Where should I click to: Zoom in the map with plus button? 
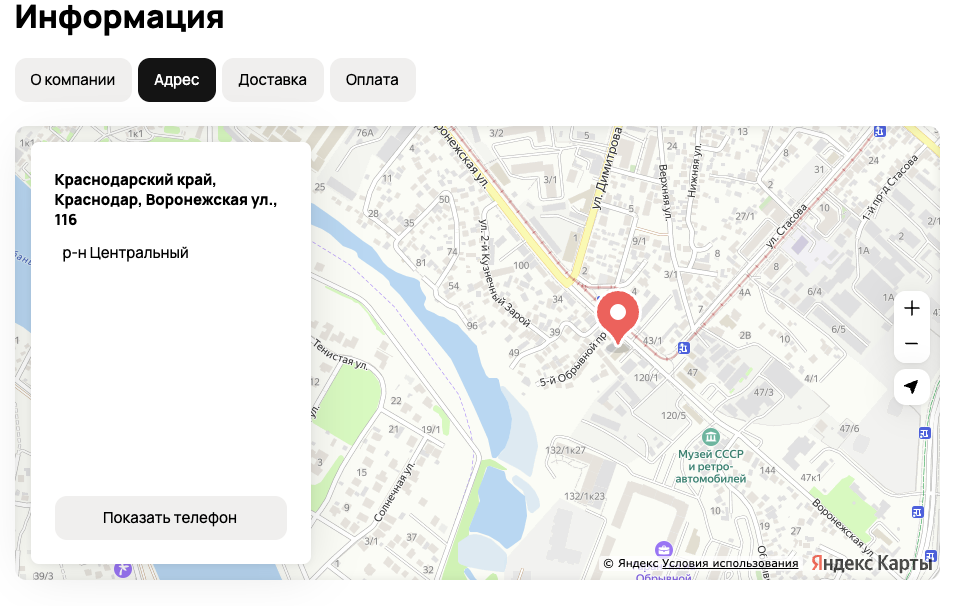[x=911, y=309]
